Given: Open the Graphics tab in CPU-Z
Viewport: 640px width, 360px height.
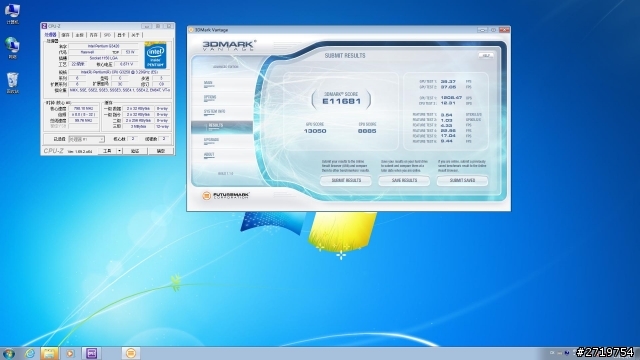Looking at the screenshot, I should [121, 35].
